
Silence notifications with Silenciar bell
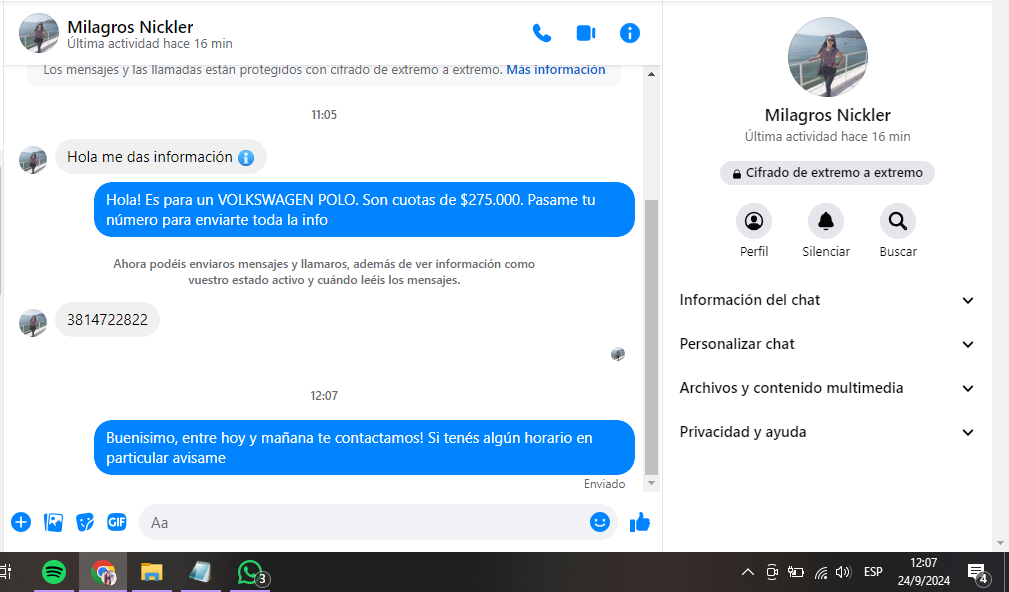pos(825,221)
